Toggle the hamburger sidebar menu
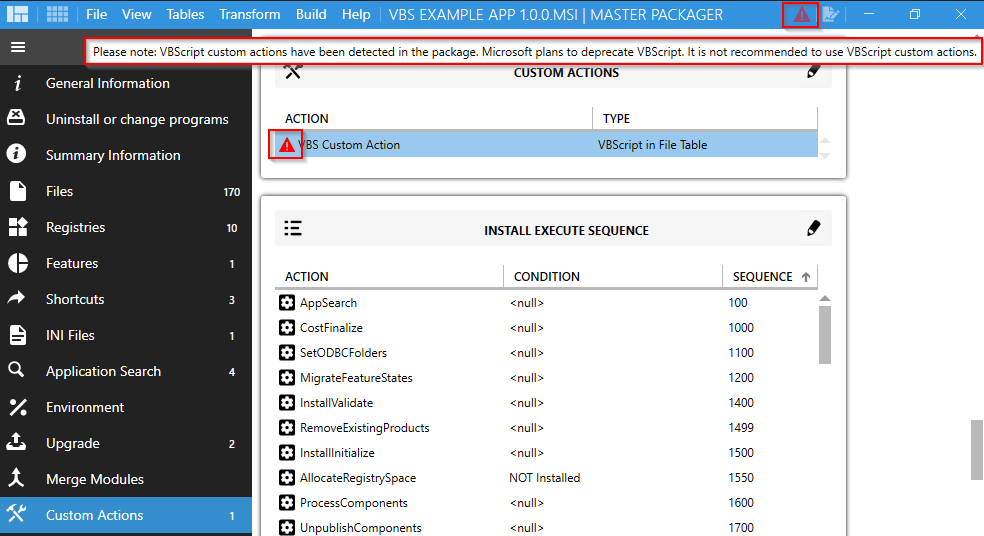This screenshot has width=984, height=536. pyautogui.click(x=18, y=47)
